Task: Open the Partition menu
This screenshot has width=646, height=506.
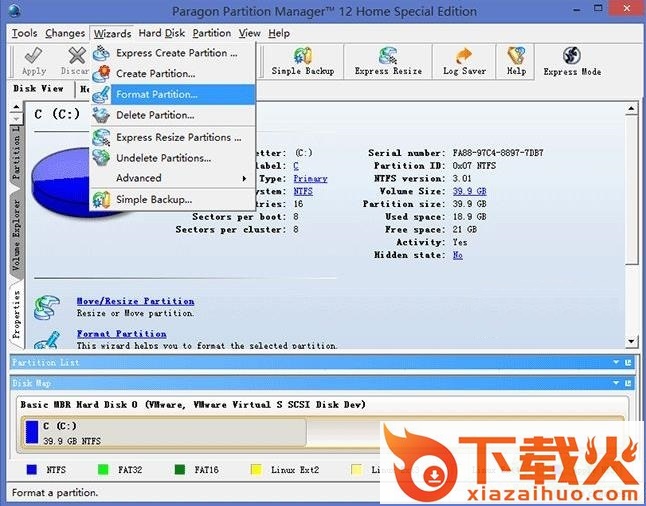Action: 212,33
